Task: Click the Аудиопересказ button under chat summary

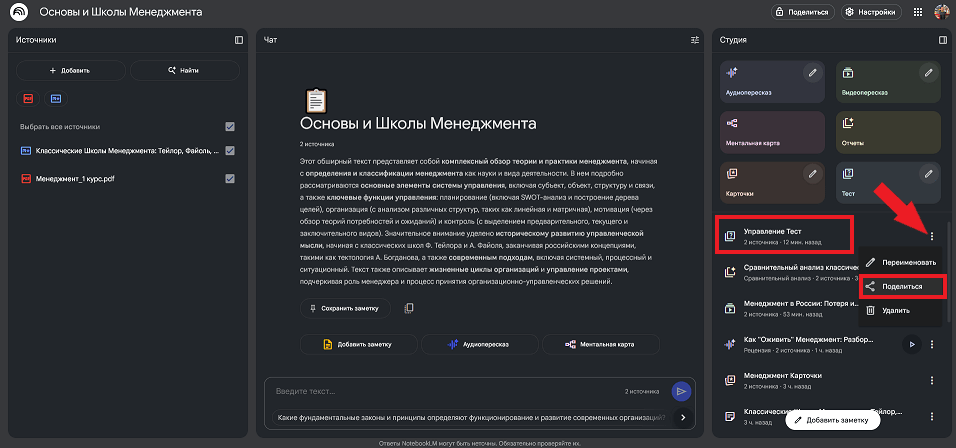Action: [480, 344]
